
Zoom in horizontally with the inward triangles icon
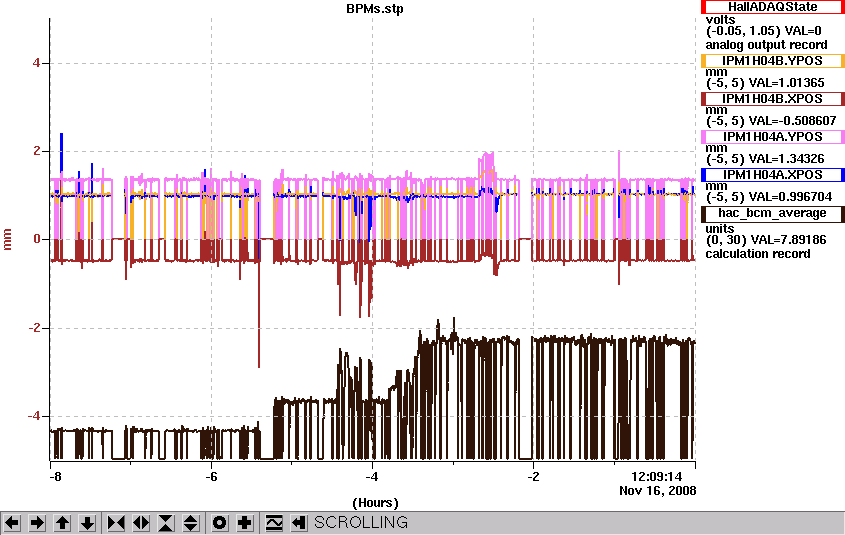(116, 523)
